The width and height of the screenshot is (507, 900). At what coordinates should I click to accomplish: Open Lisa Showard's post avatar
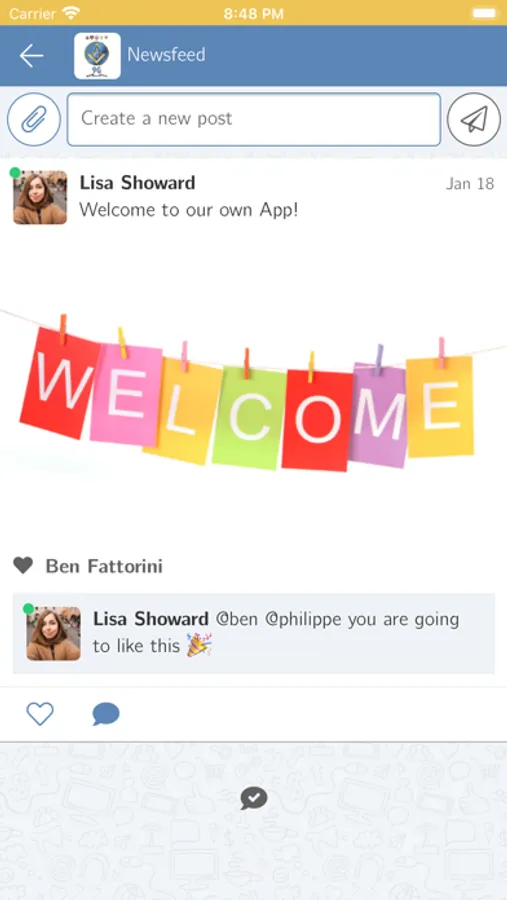(x=40, y=197)
